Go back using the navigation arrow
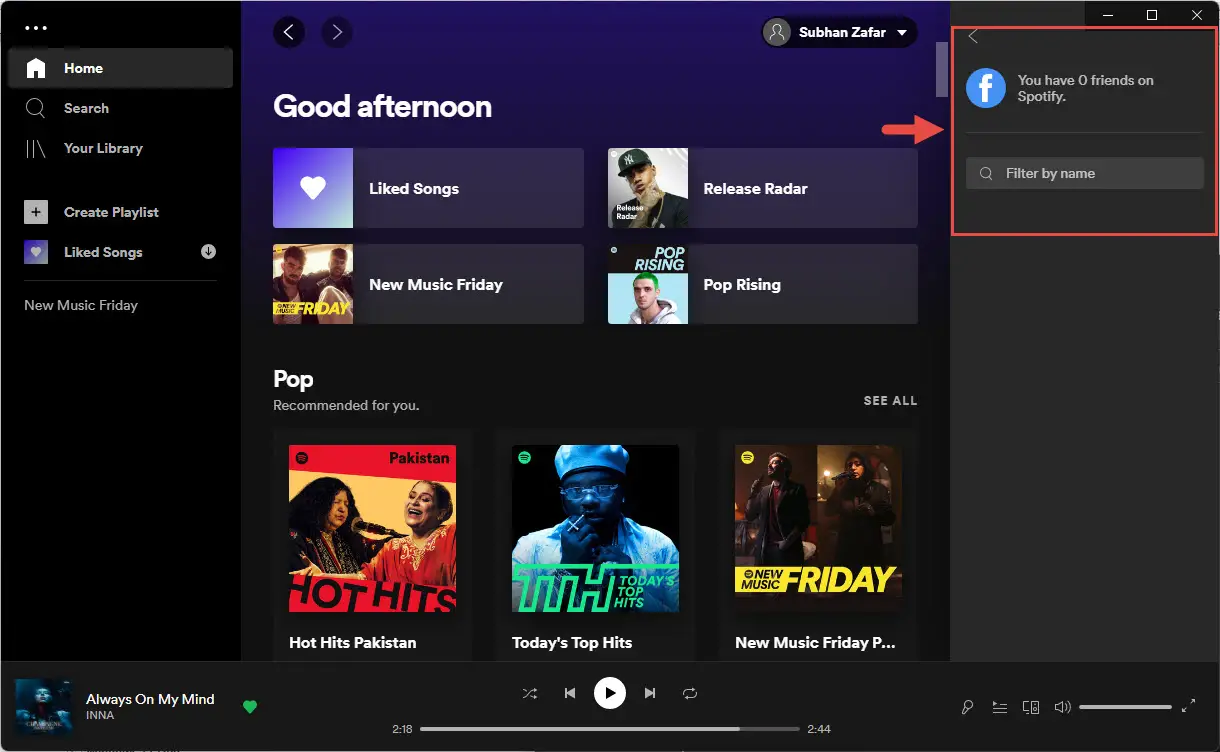Screen dimensions: 1220x752 coord(289,32)
